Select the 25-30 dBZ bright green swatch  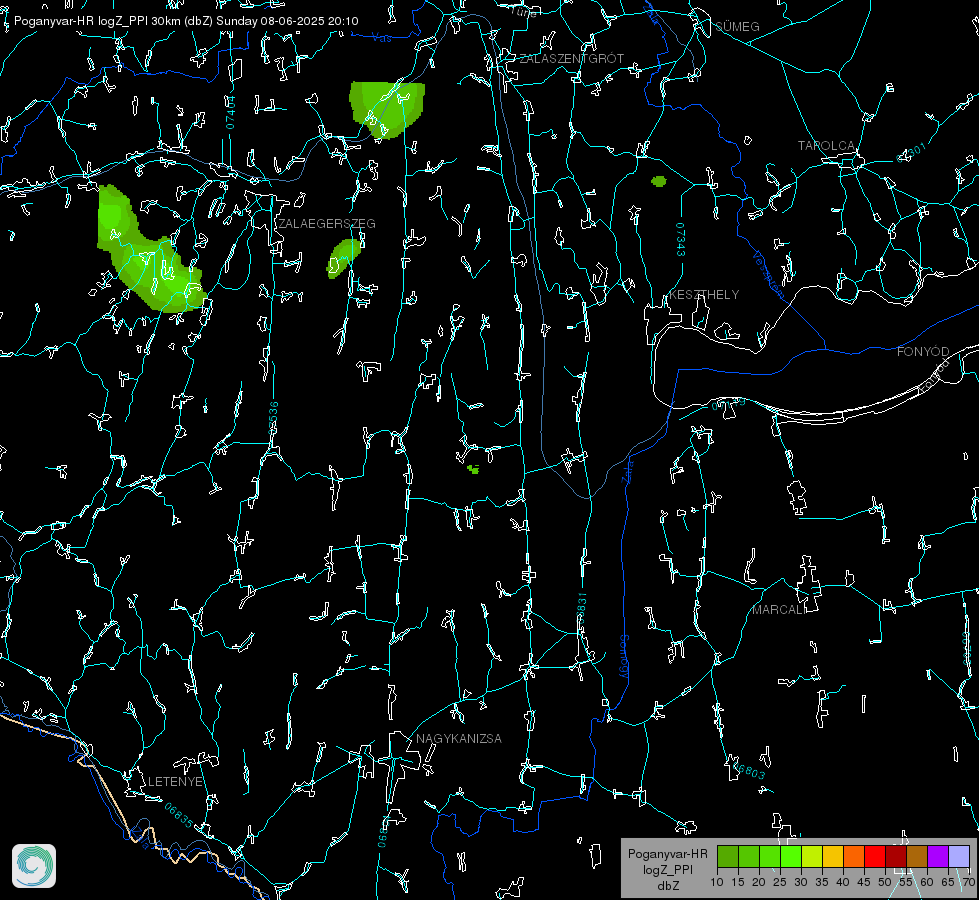tap(791, 856)
